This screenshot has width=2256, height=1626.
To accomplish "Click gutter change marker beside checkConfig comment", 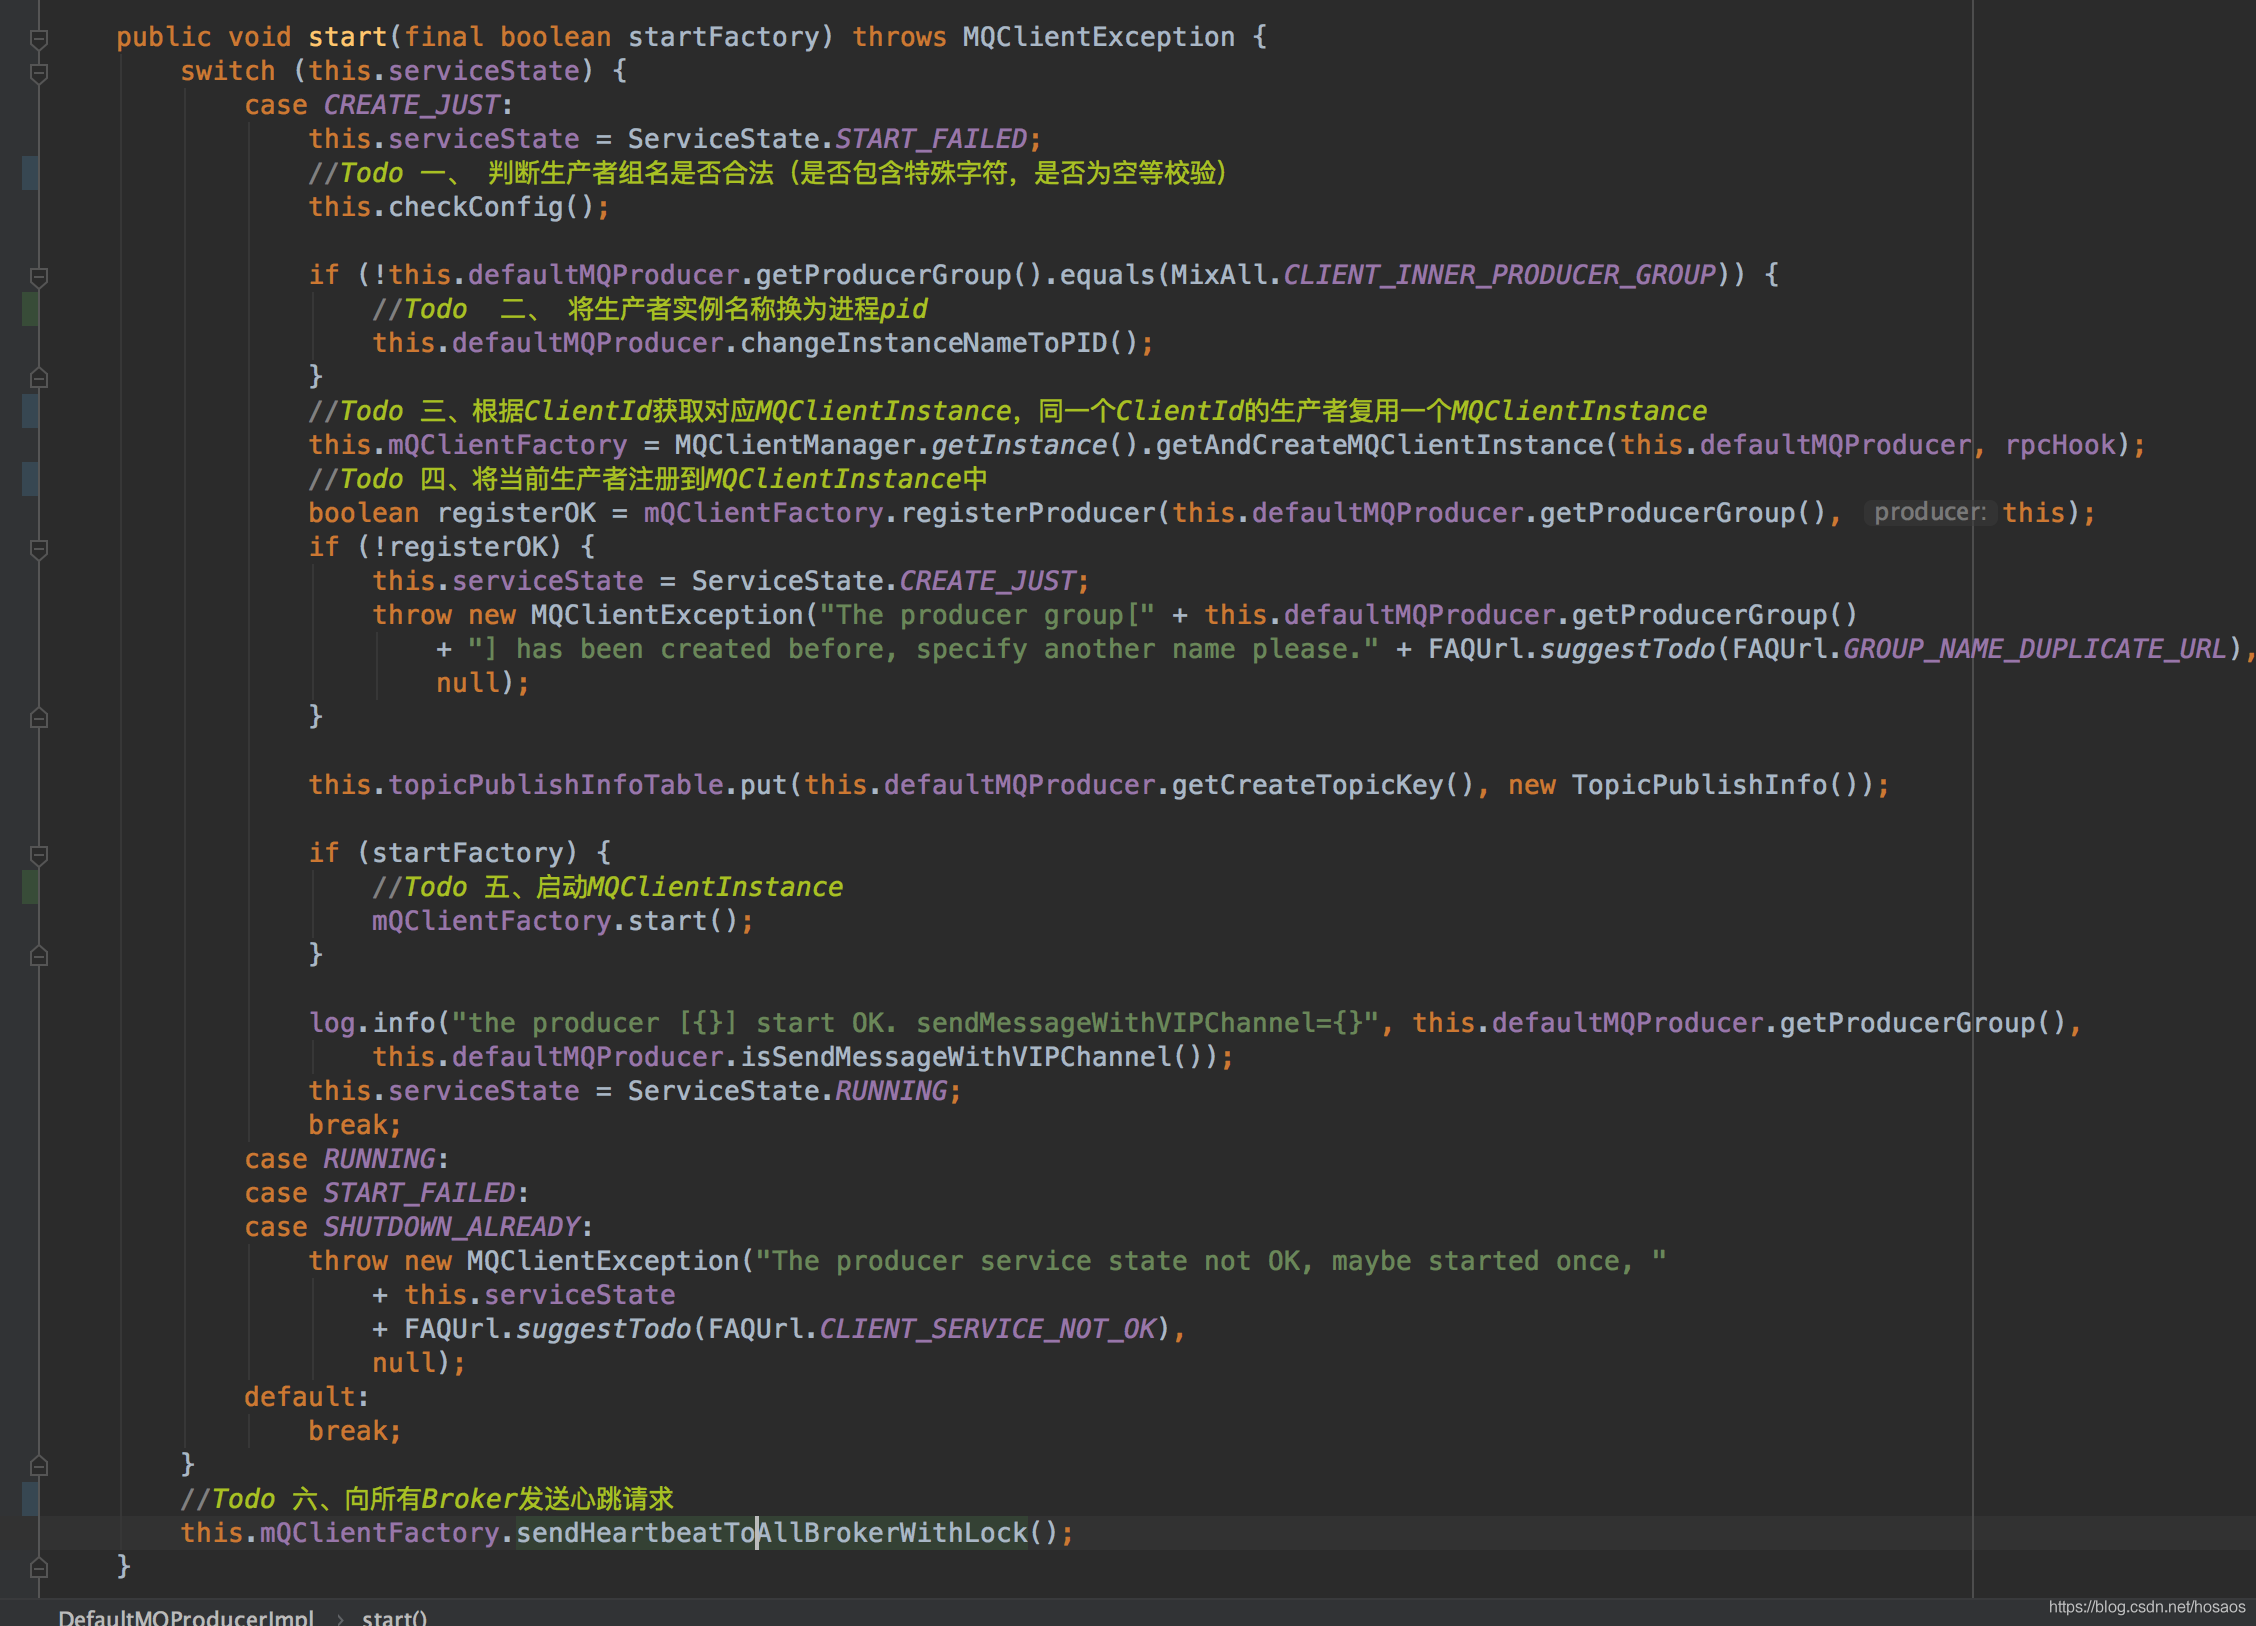I will pyautogui.click(x=30, y=173).
